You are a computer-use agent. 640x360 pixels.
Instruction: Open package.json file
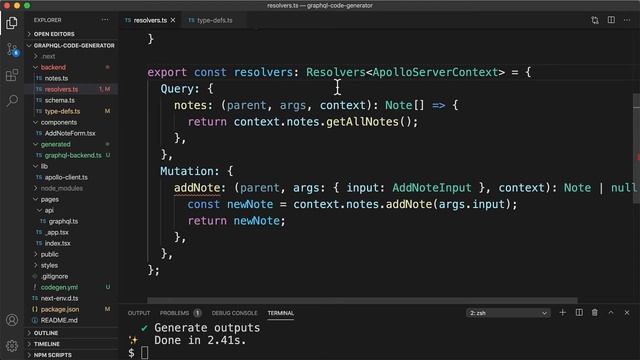tap(60, 309)
